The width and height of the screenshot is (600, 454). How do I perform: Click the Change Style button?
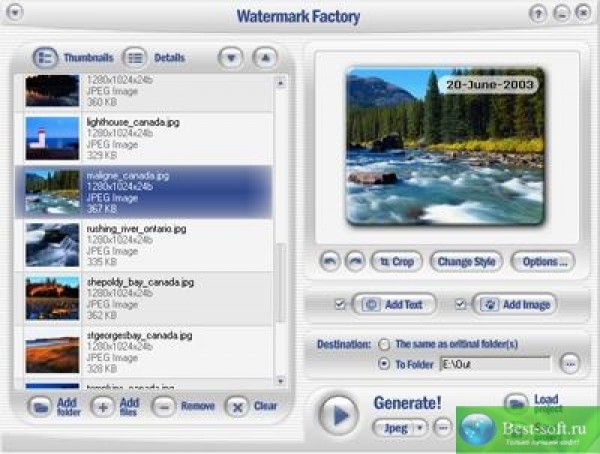click(x=466, y=262)
